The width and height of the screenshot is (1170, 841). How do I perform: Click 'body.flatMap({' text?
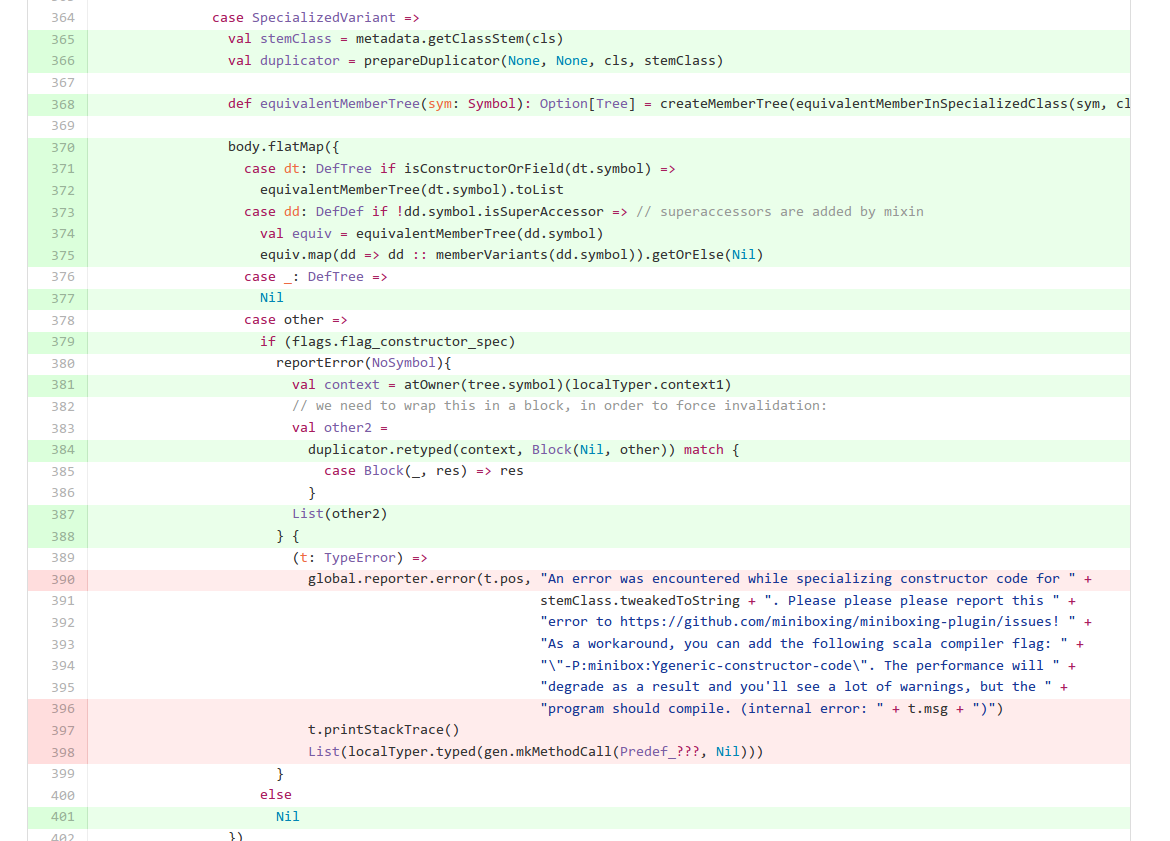(284, 147)
